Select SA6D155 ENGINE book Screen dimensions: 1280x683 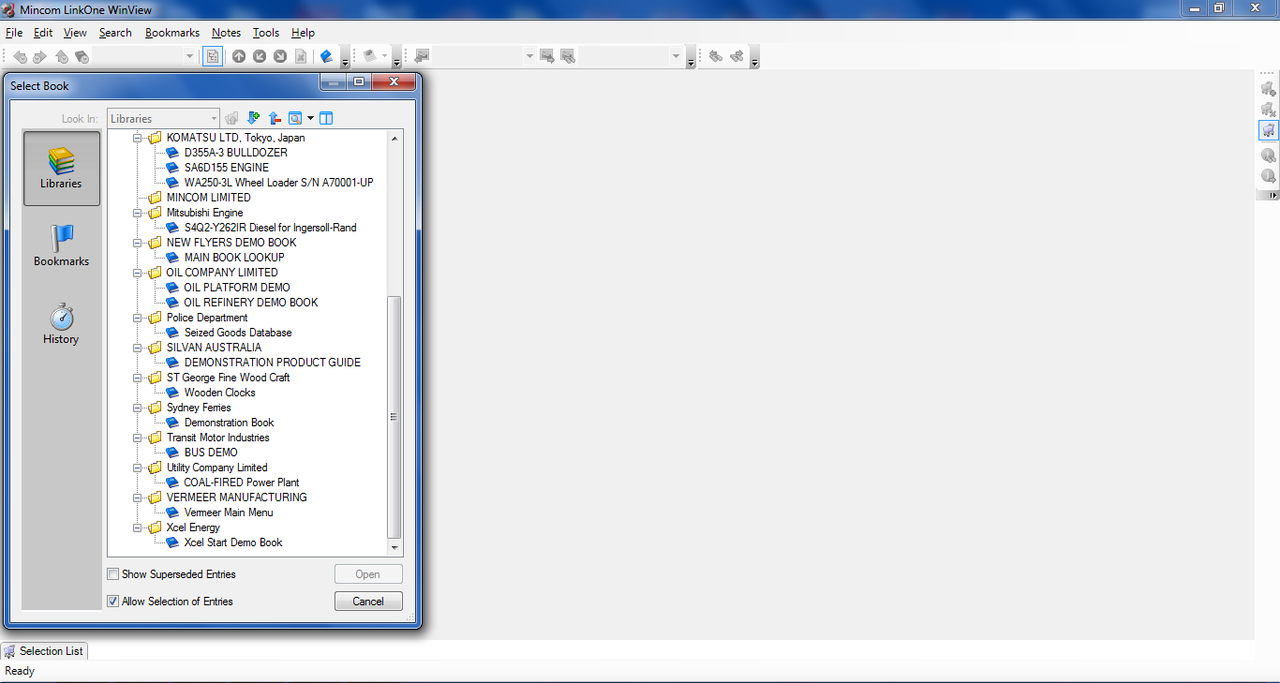pos(226,168)
